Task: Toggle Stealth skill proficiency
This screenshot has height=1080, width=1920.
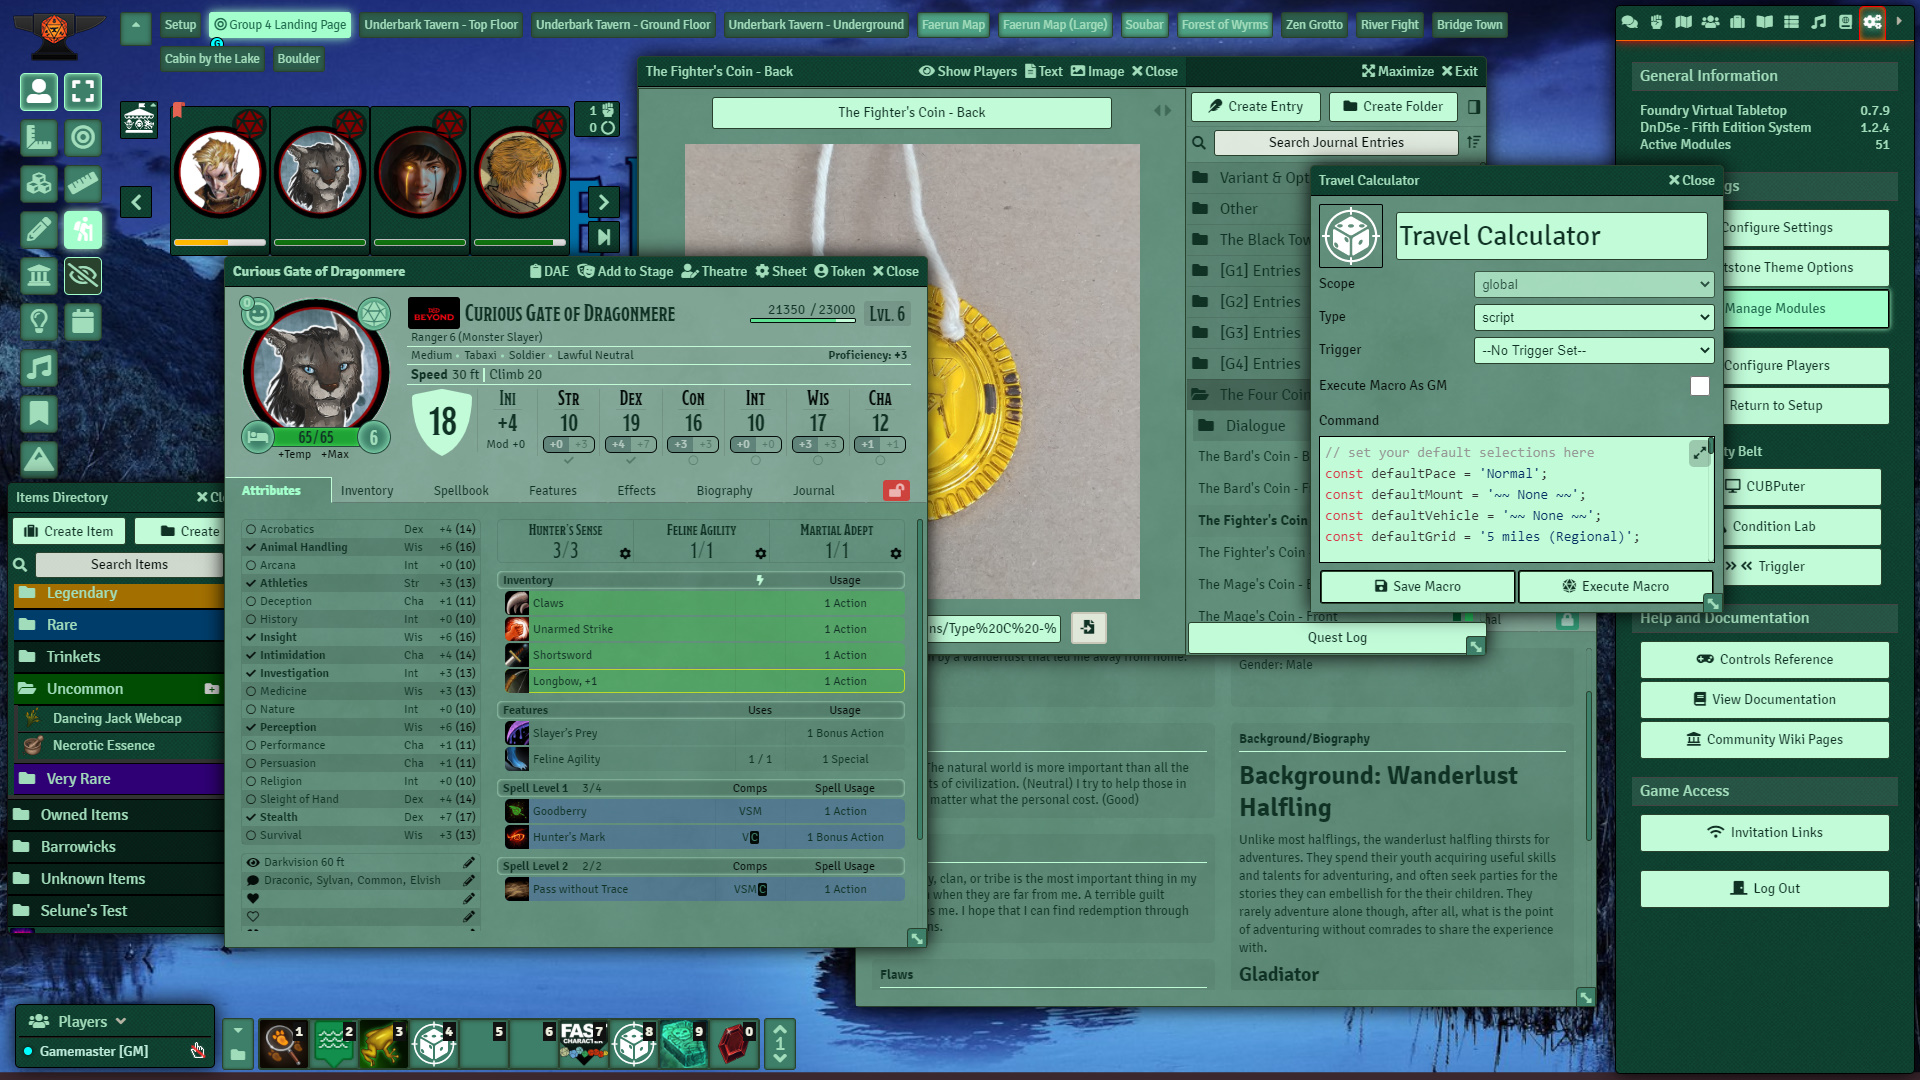Action: (252, 817)
